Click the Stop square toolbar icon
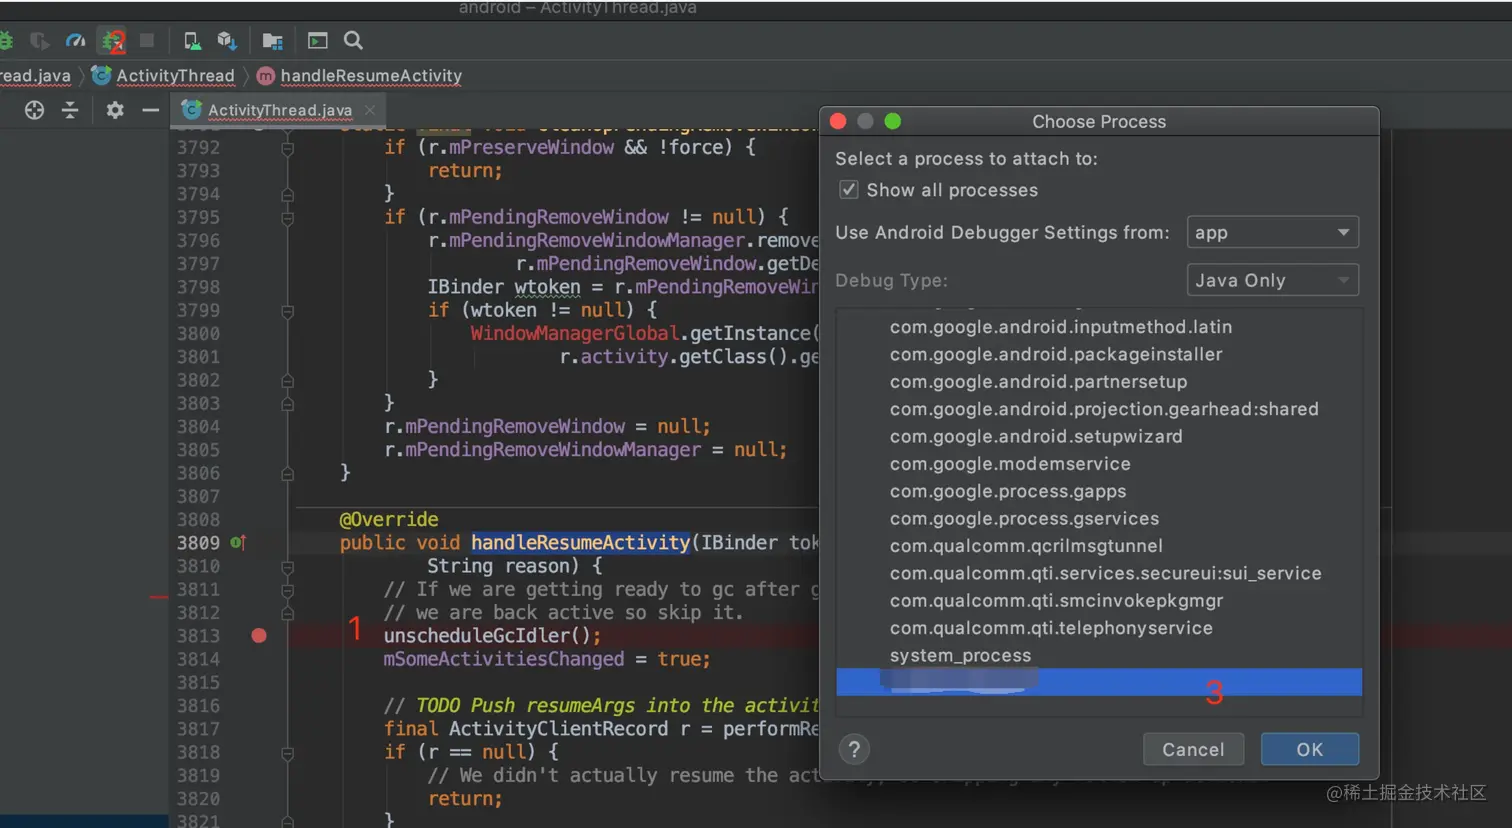This screenshot has width=1512, height=828. pyautogui.click(x=147, y=41)
